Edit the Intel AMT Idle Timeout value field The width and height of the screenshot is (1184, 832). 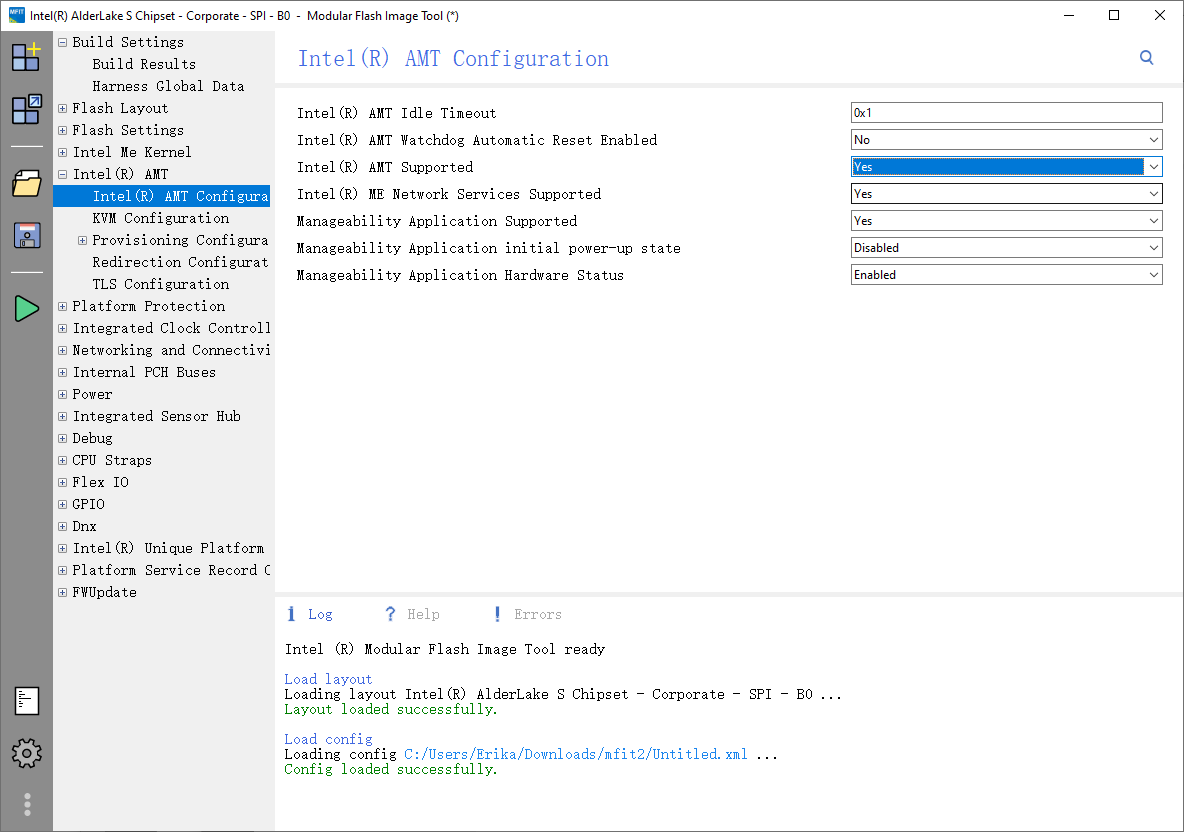click(x=1005, y=112)
